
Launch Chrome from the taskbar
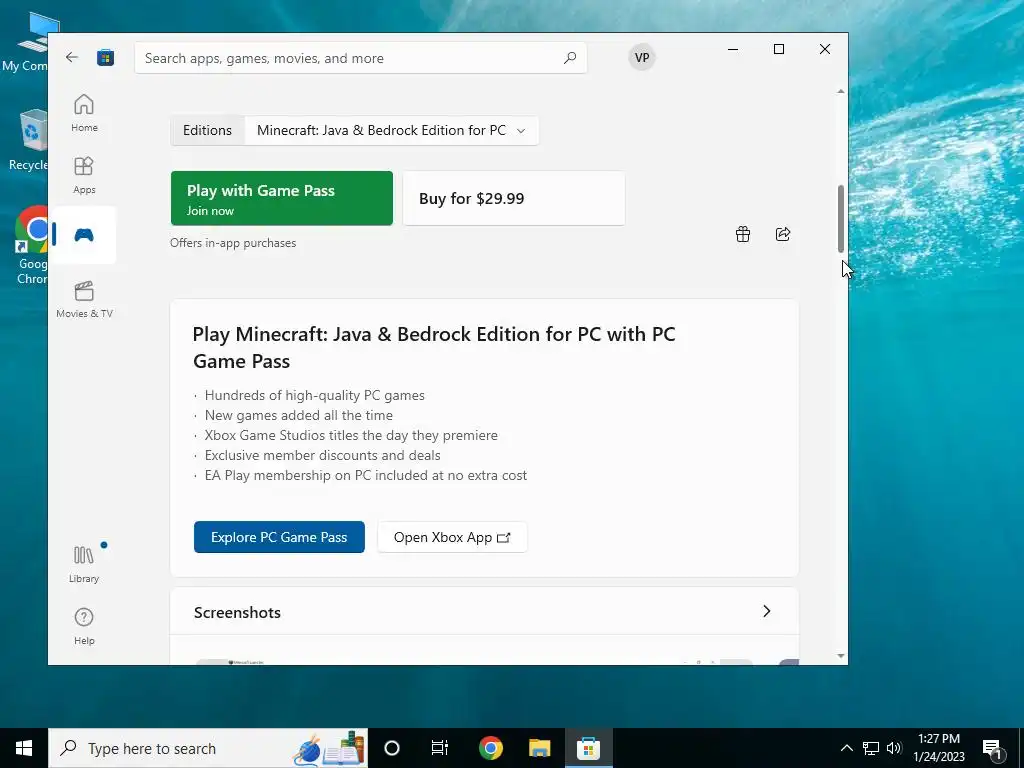coord(490,748)
